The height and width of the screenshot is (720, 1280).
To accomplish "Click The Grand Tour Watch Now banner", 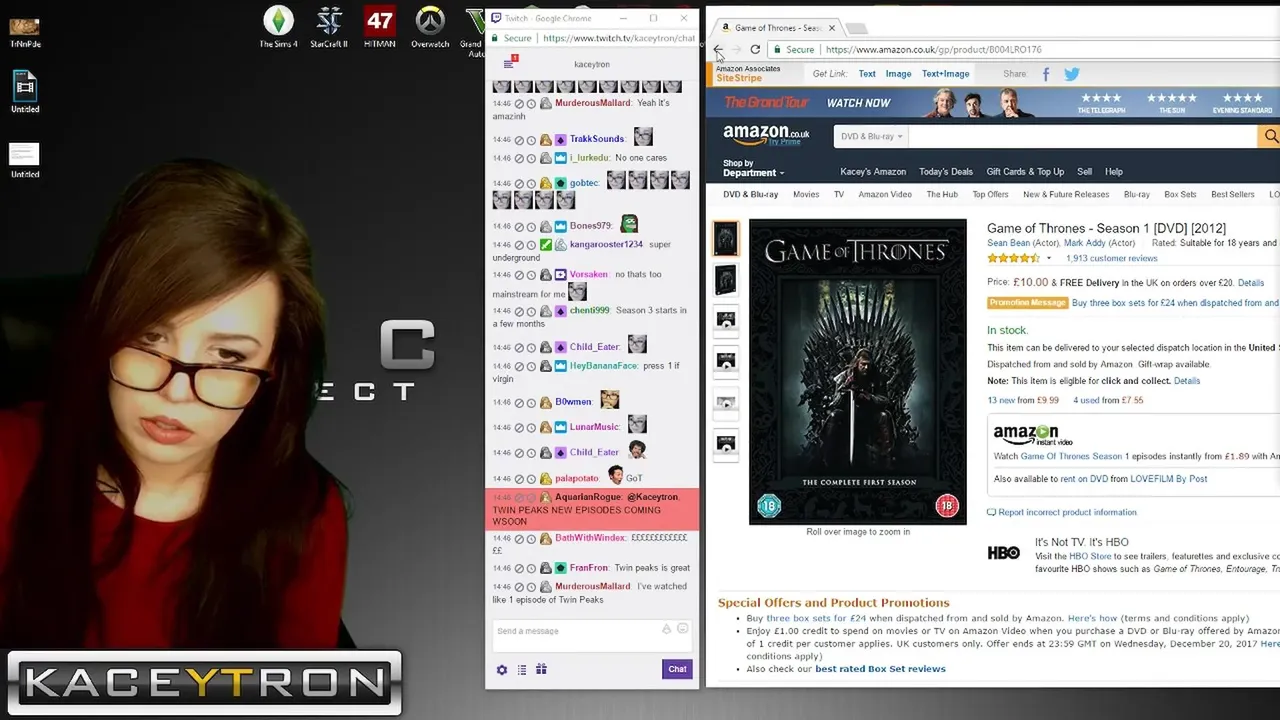I will pyautogui.click(x=993, y=102).
